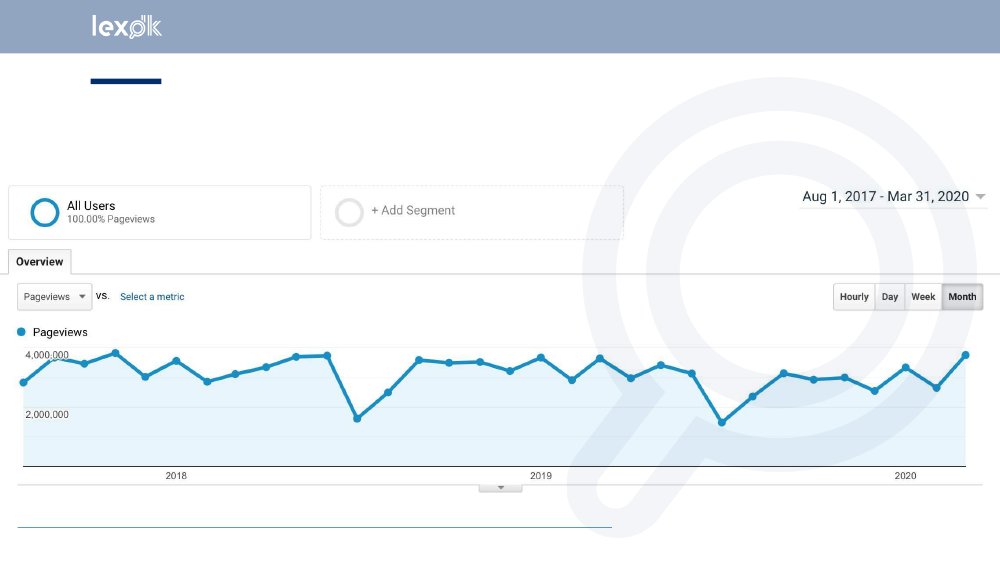Open the date range picker dropdown
The image size is (1000, 563).
click(x=893, y=197)
